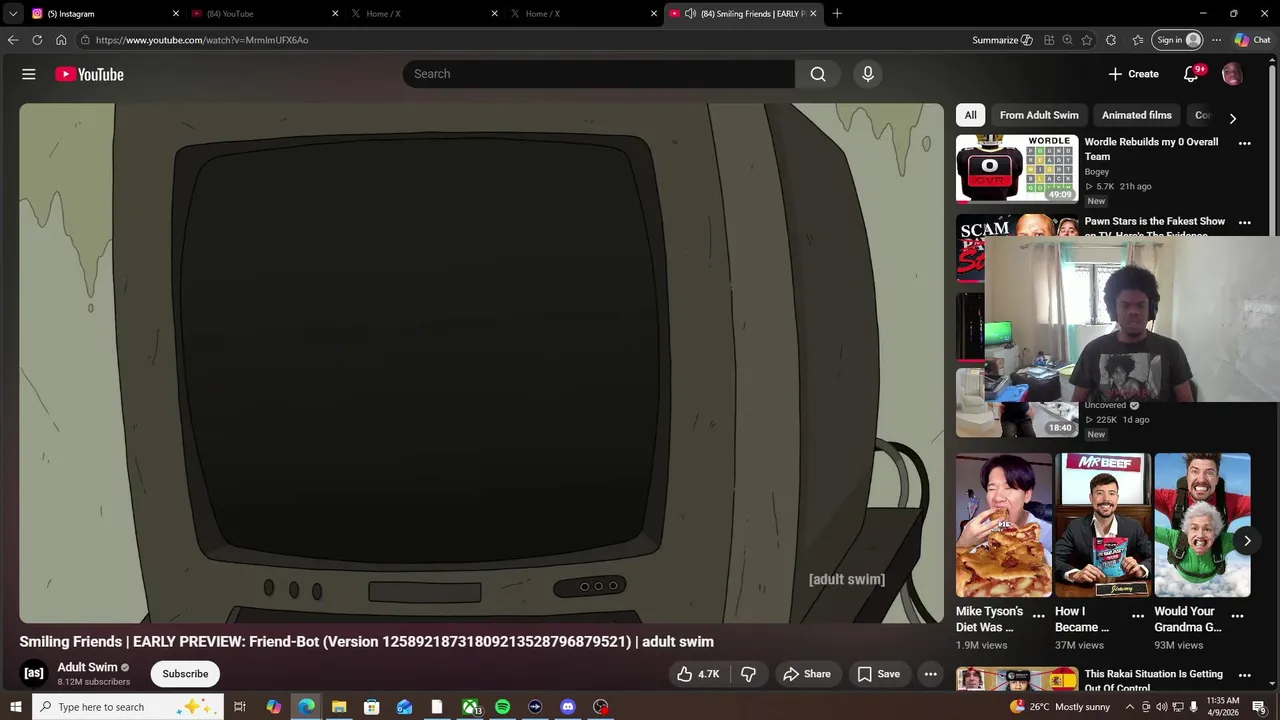Start voice search with the microphone icon
This screenshot has width=1280, height=720.
pyautogui.click(x=868, y=74)
